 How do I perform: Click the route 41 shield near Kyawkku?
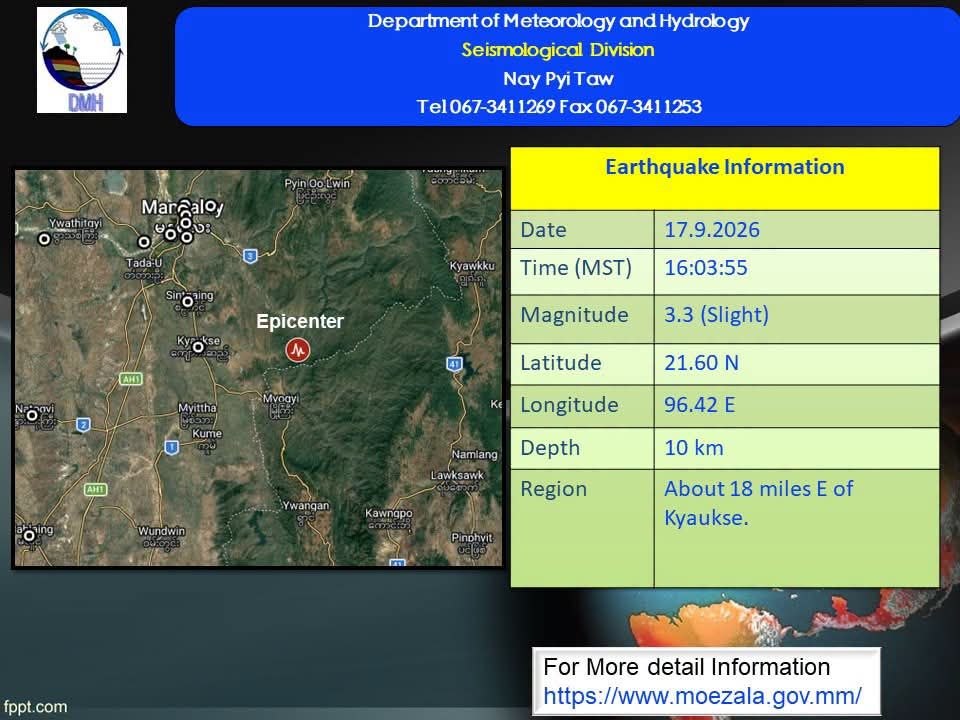(454, 364)
